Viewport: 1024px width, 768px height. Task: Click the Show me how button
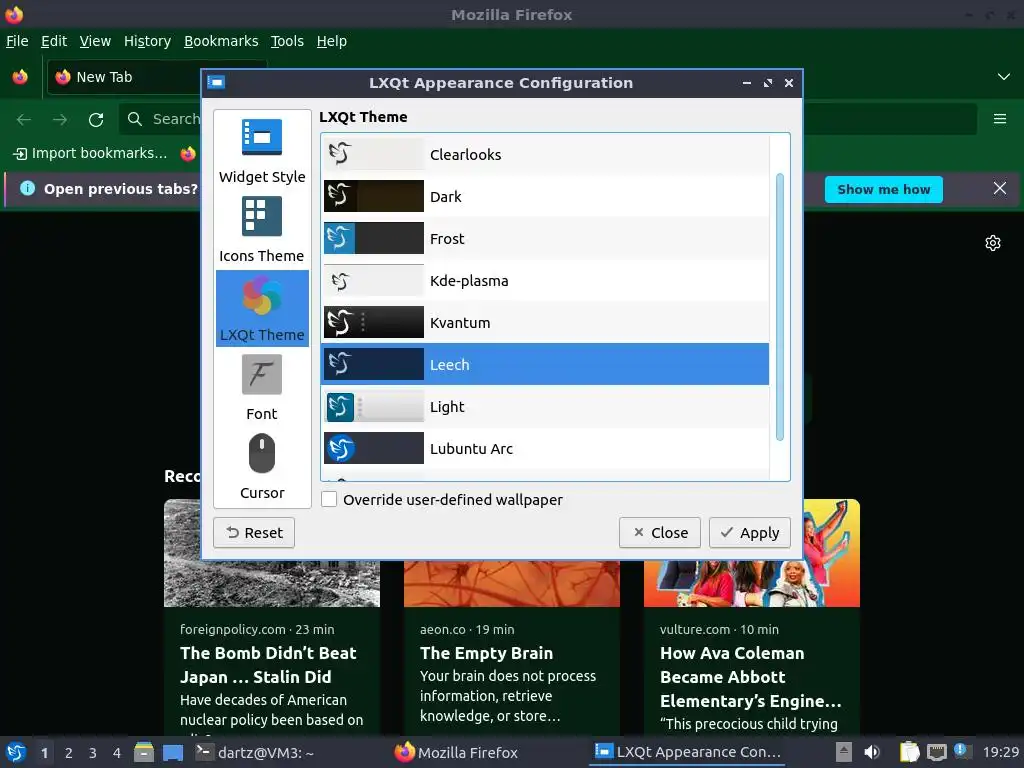[884, 189]
